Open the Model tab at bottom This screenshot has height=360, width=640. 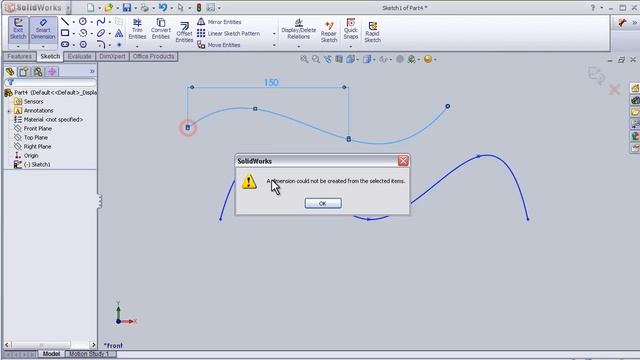point(51,354)
